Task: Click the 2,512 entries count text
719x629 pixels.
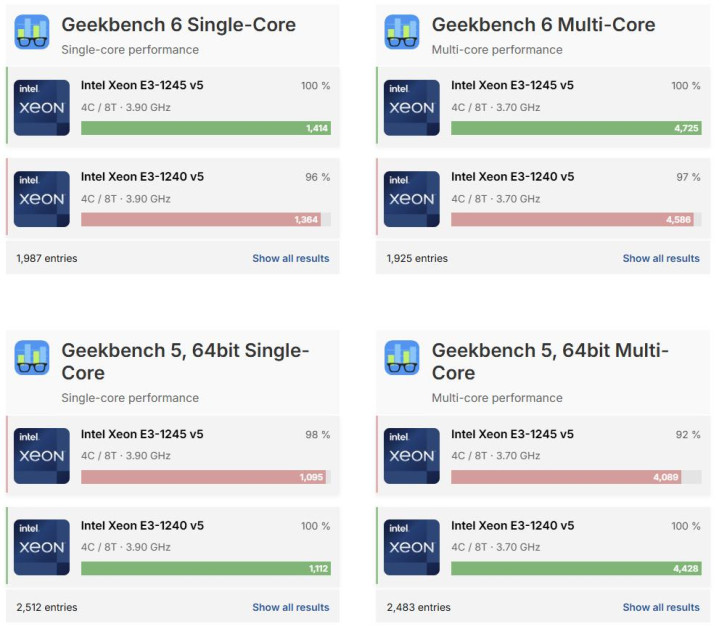Action: (x=46, y=607)
